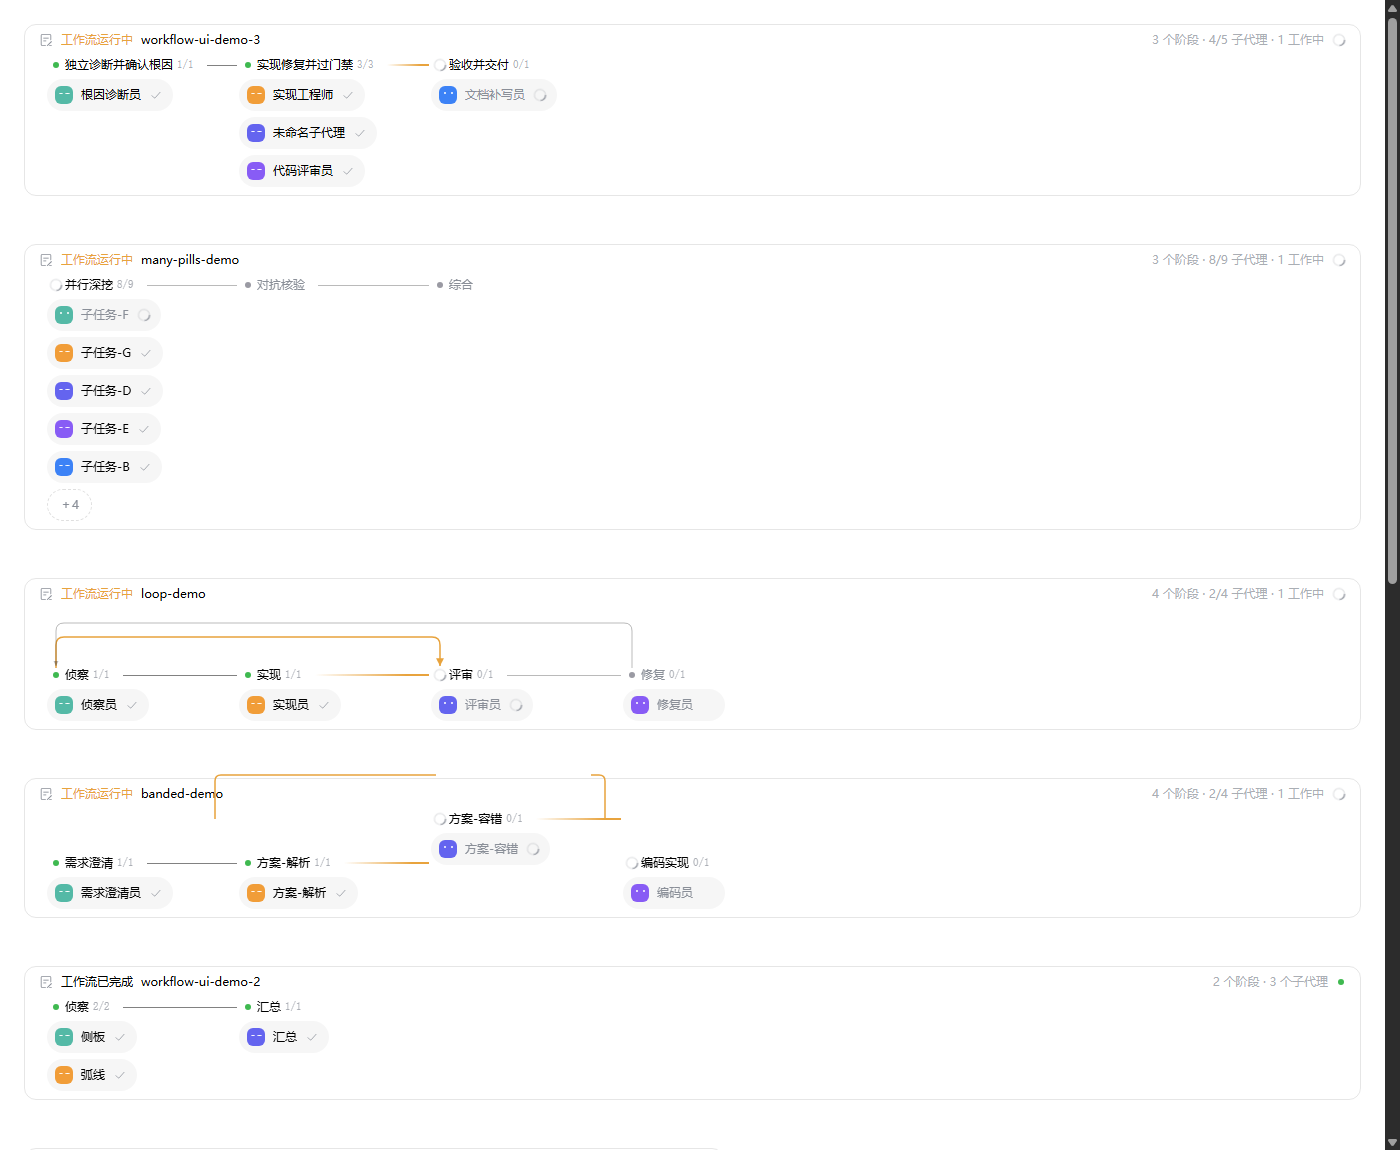Click the 工作流已完成 status label
This screenshot has height=1150, width=1400.
[x=97, y=982]
